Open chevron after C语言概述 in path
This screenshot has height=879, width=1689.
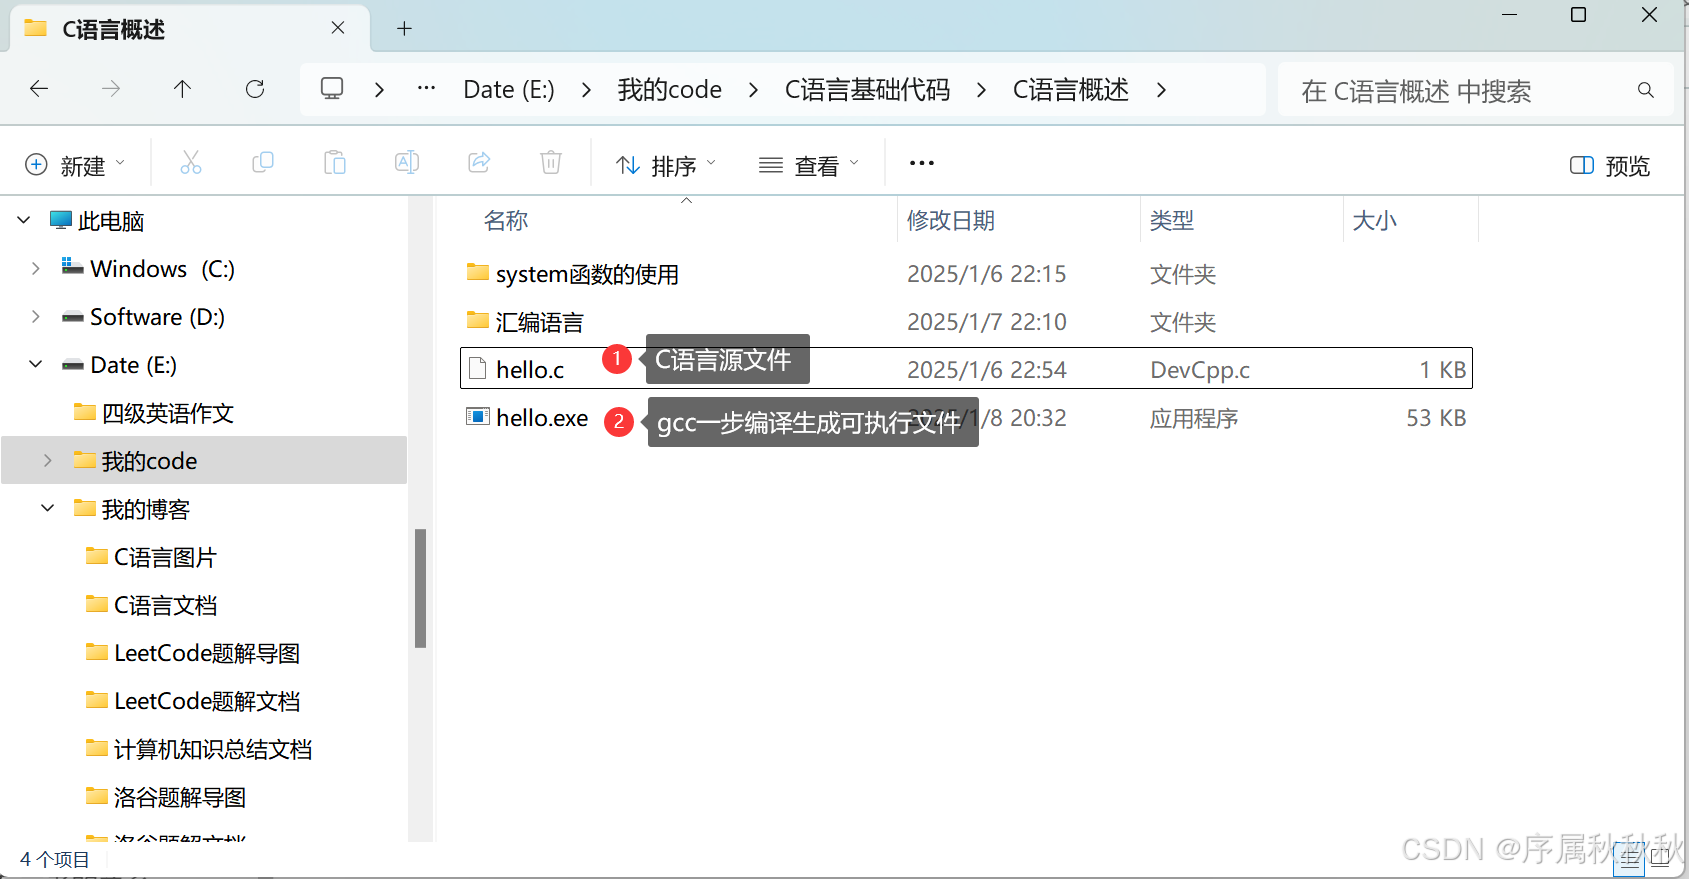click(x=1161, y=90)
